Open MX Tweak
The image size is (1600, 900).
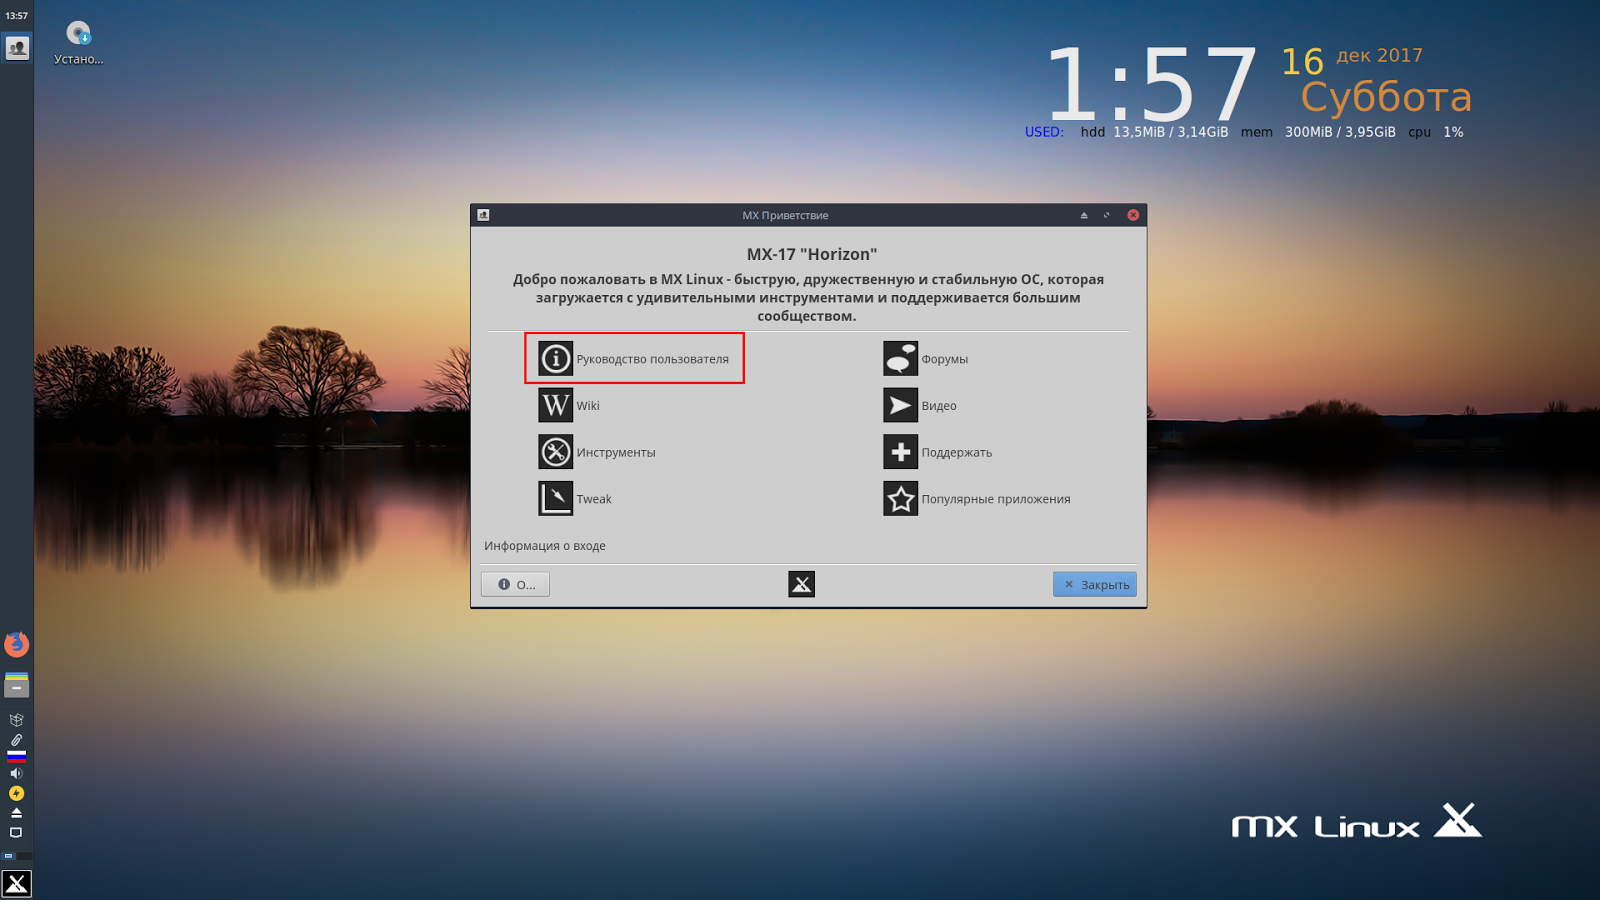click(575, 498)
